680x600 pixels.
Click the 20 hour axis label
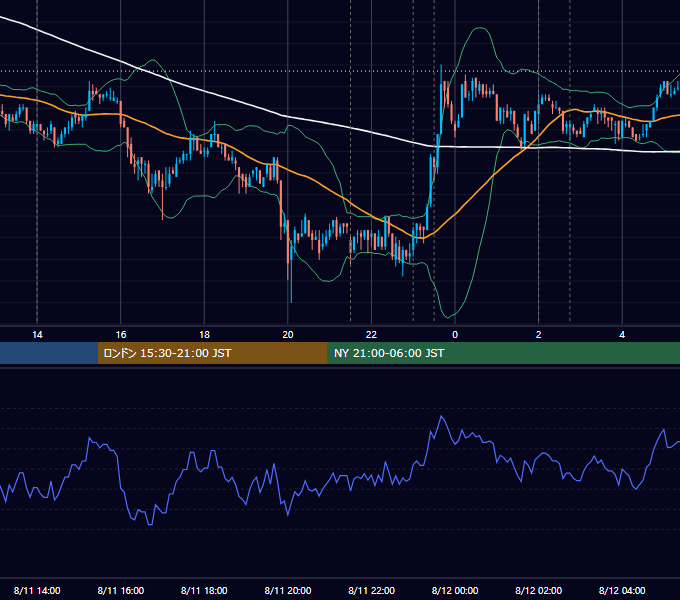point(288,335)
